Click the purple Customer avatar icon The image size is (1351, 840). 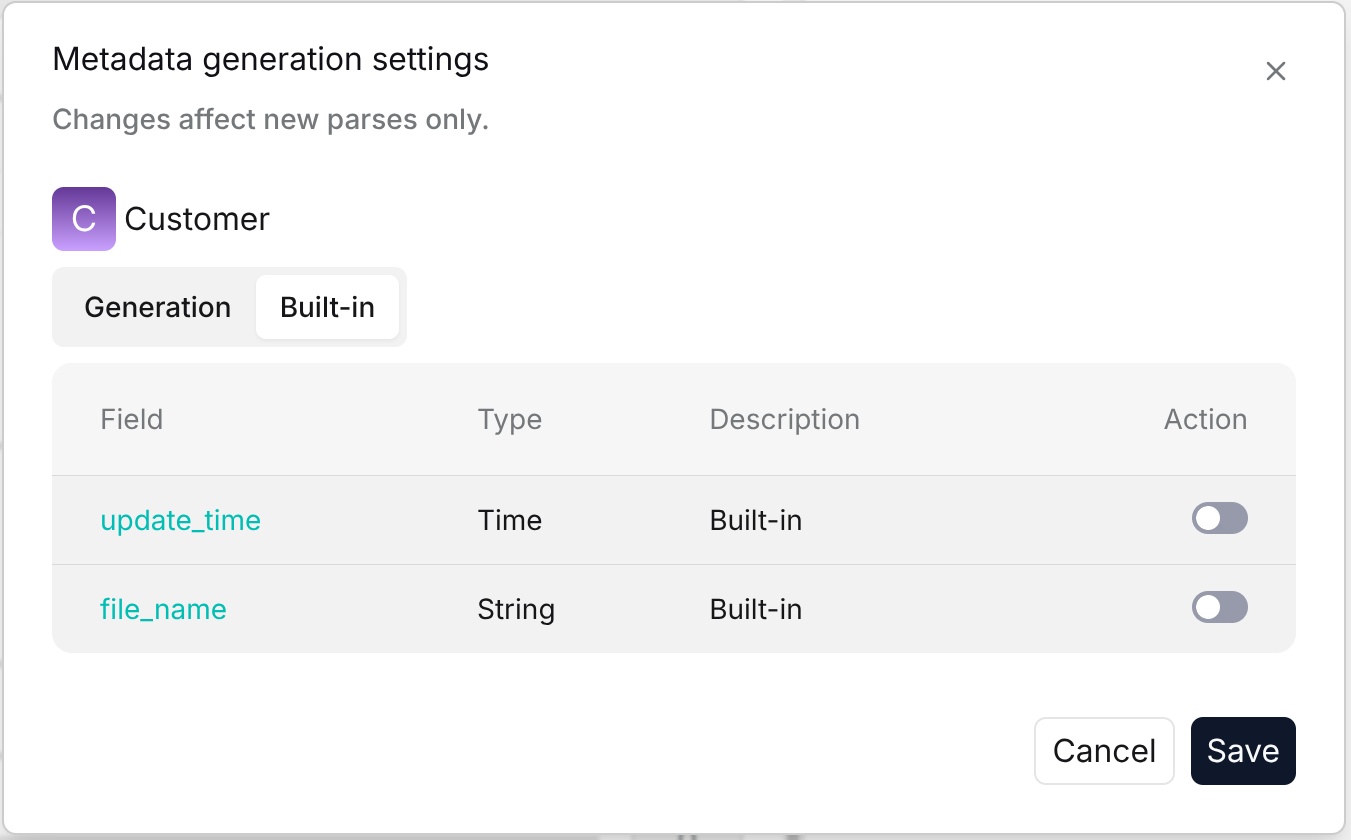(84, 219)
